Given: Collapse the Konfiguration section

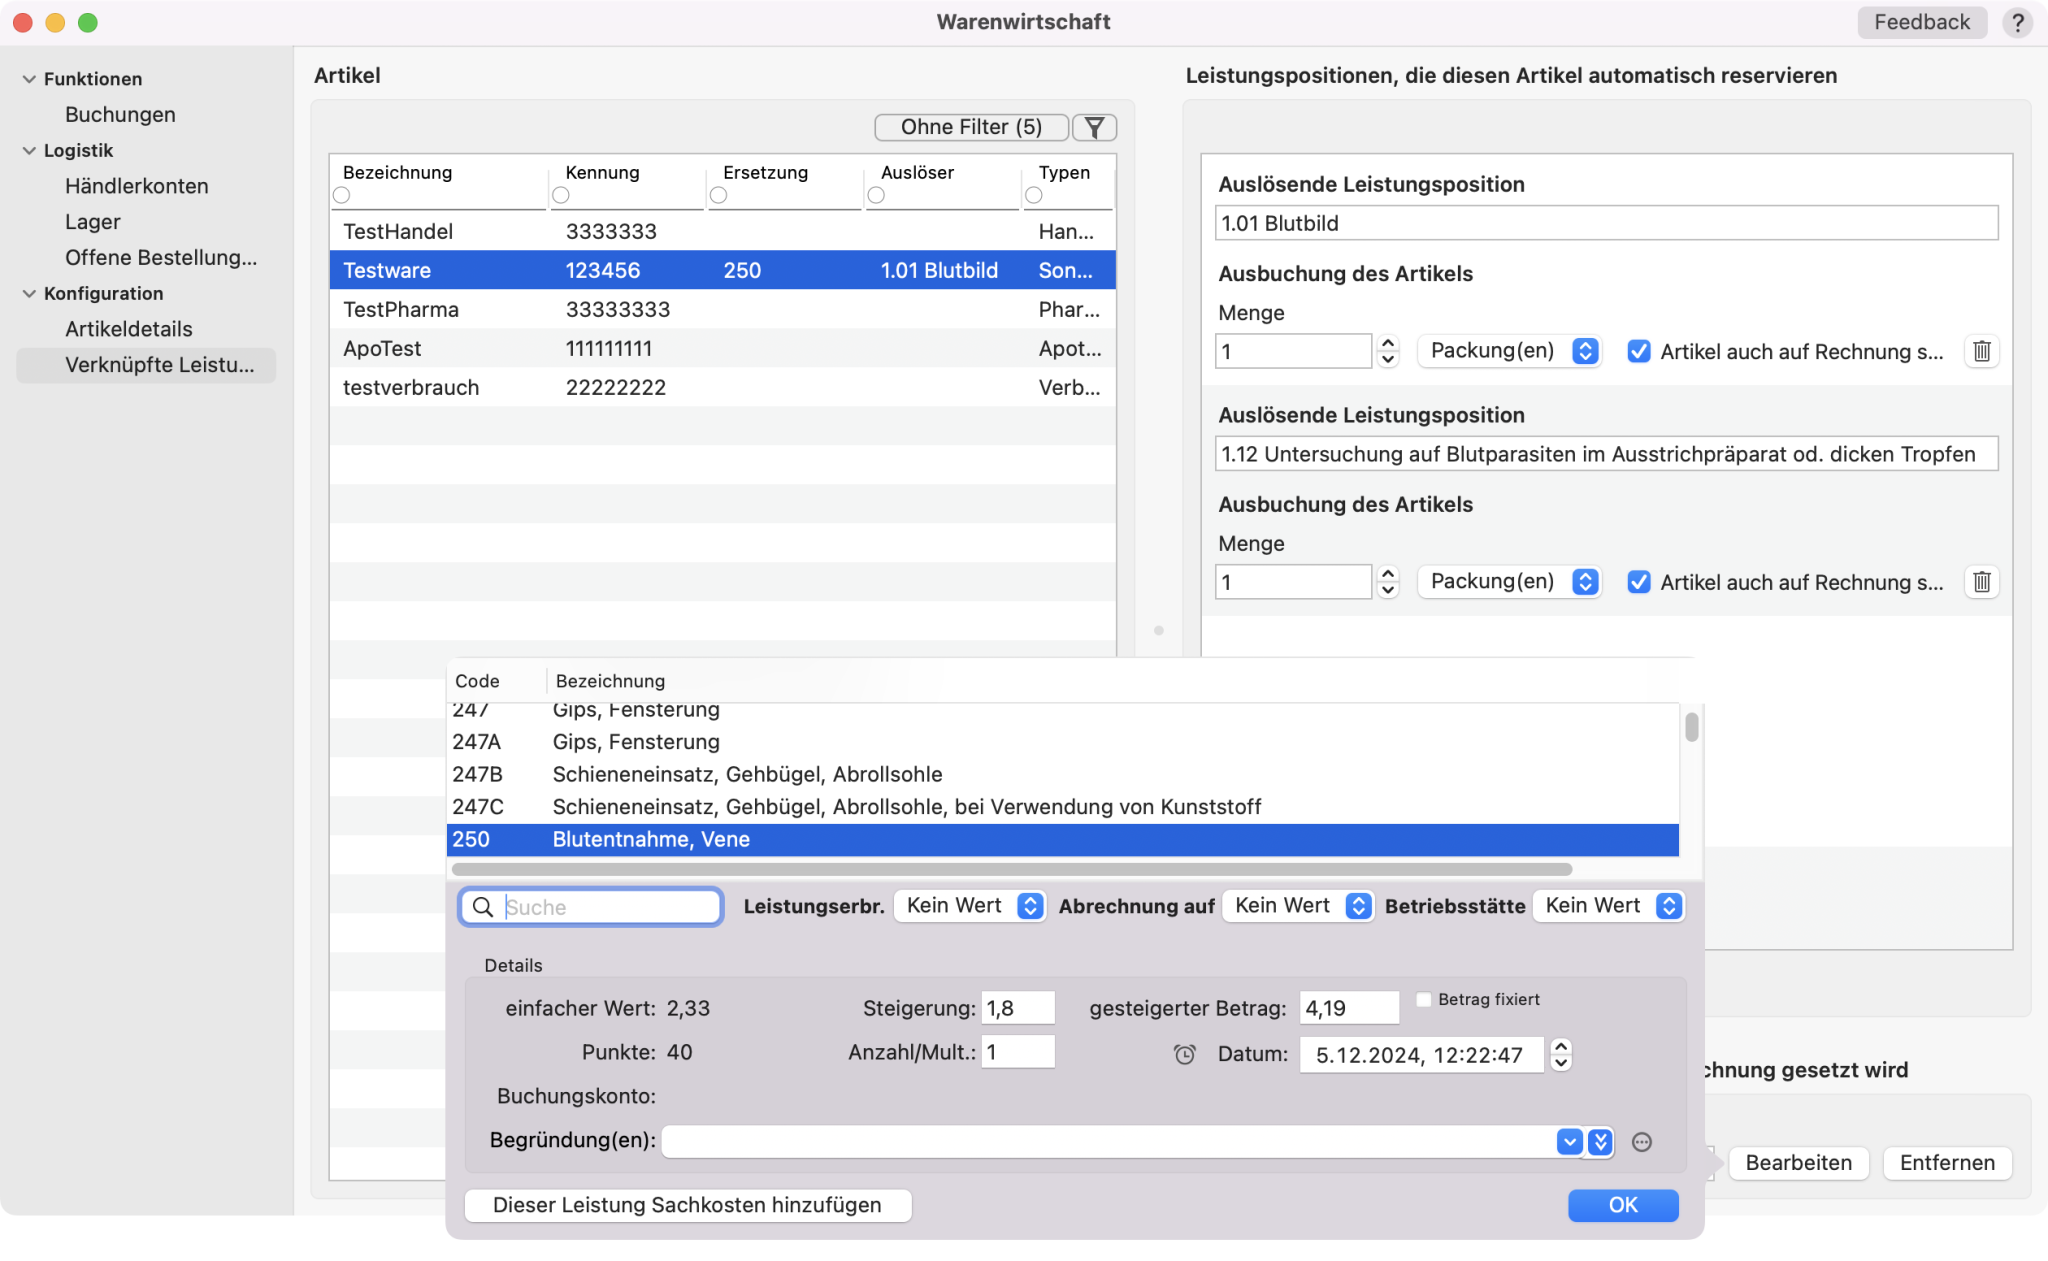Looking at the screenshot, I should click(x=29, y=294).
